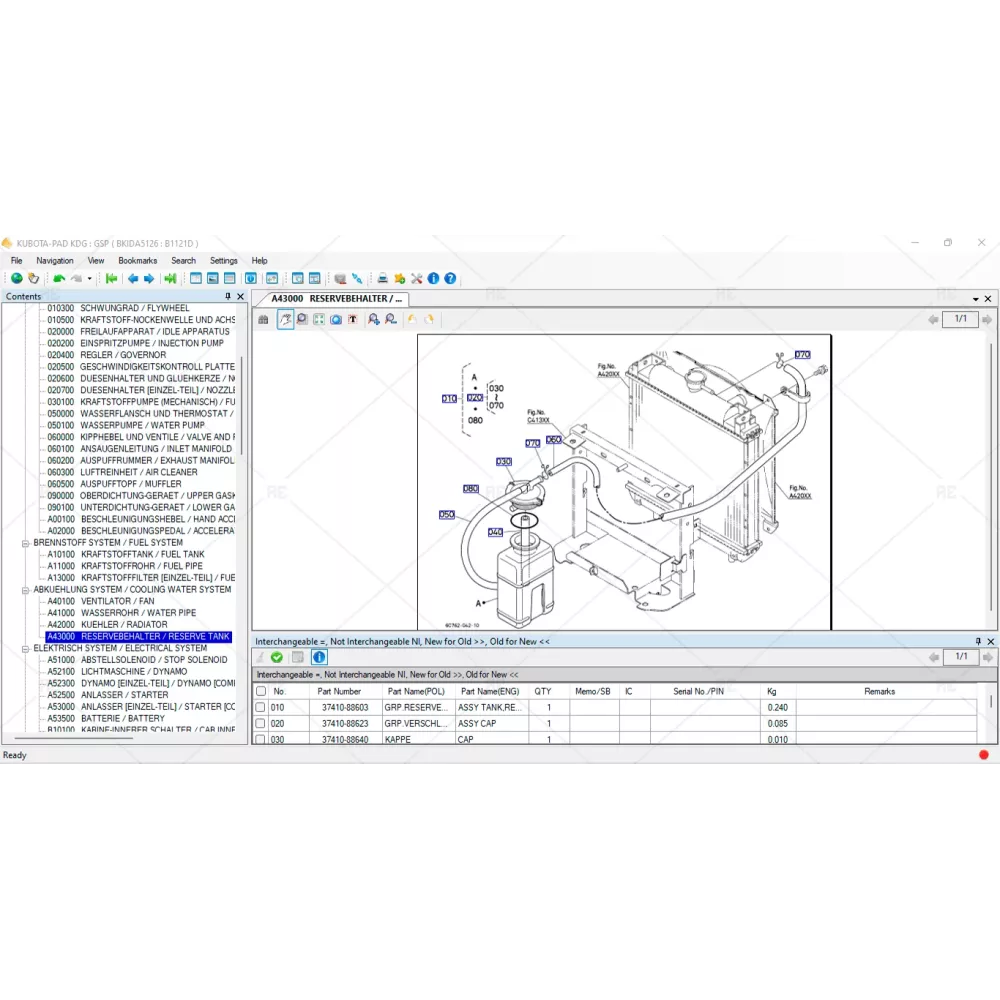
Task: Collapse the ELEKTRISCH SYSTEM / ELECTRICAL SYSTEM node
Action: click(25, 648)
